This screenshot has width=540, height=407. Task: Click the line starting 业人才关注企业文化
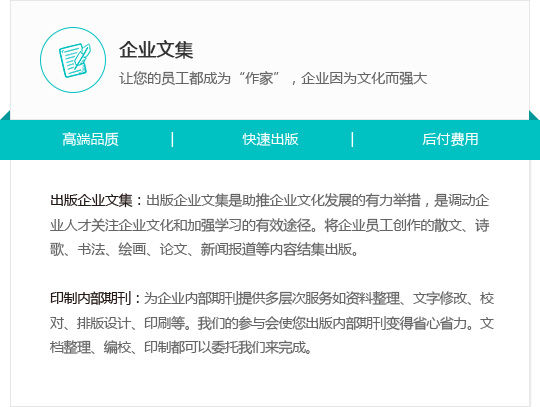[x=270, y=225]
